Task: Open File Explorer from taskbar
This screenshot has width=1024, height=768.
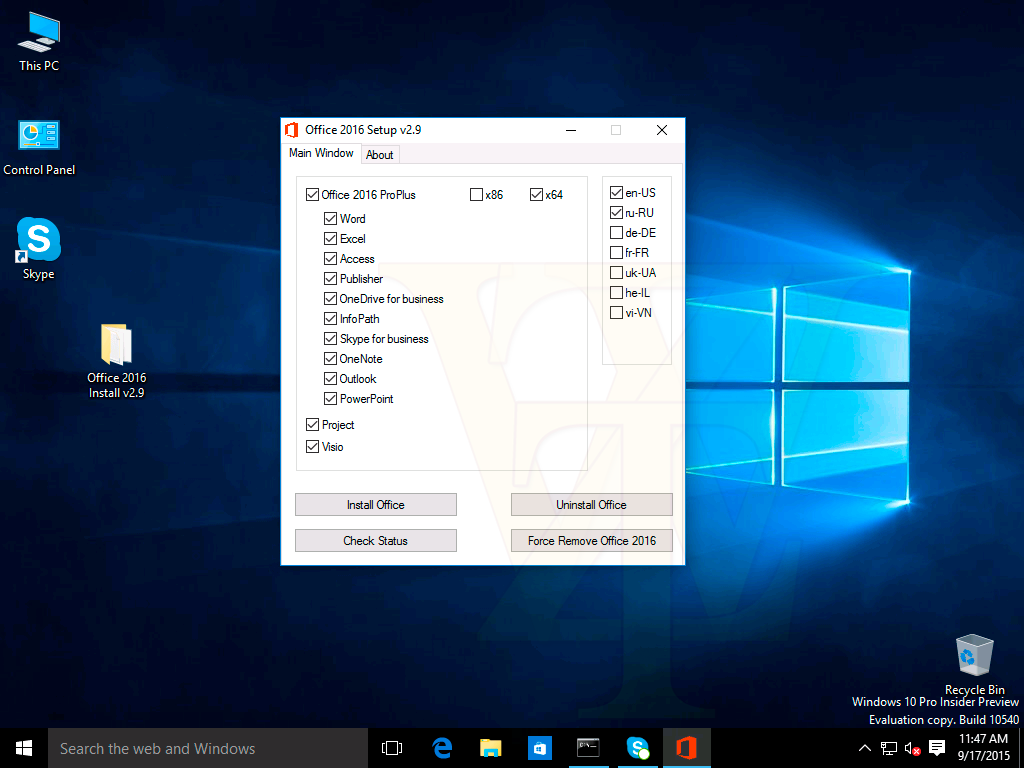Action: tap(490, 748)
